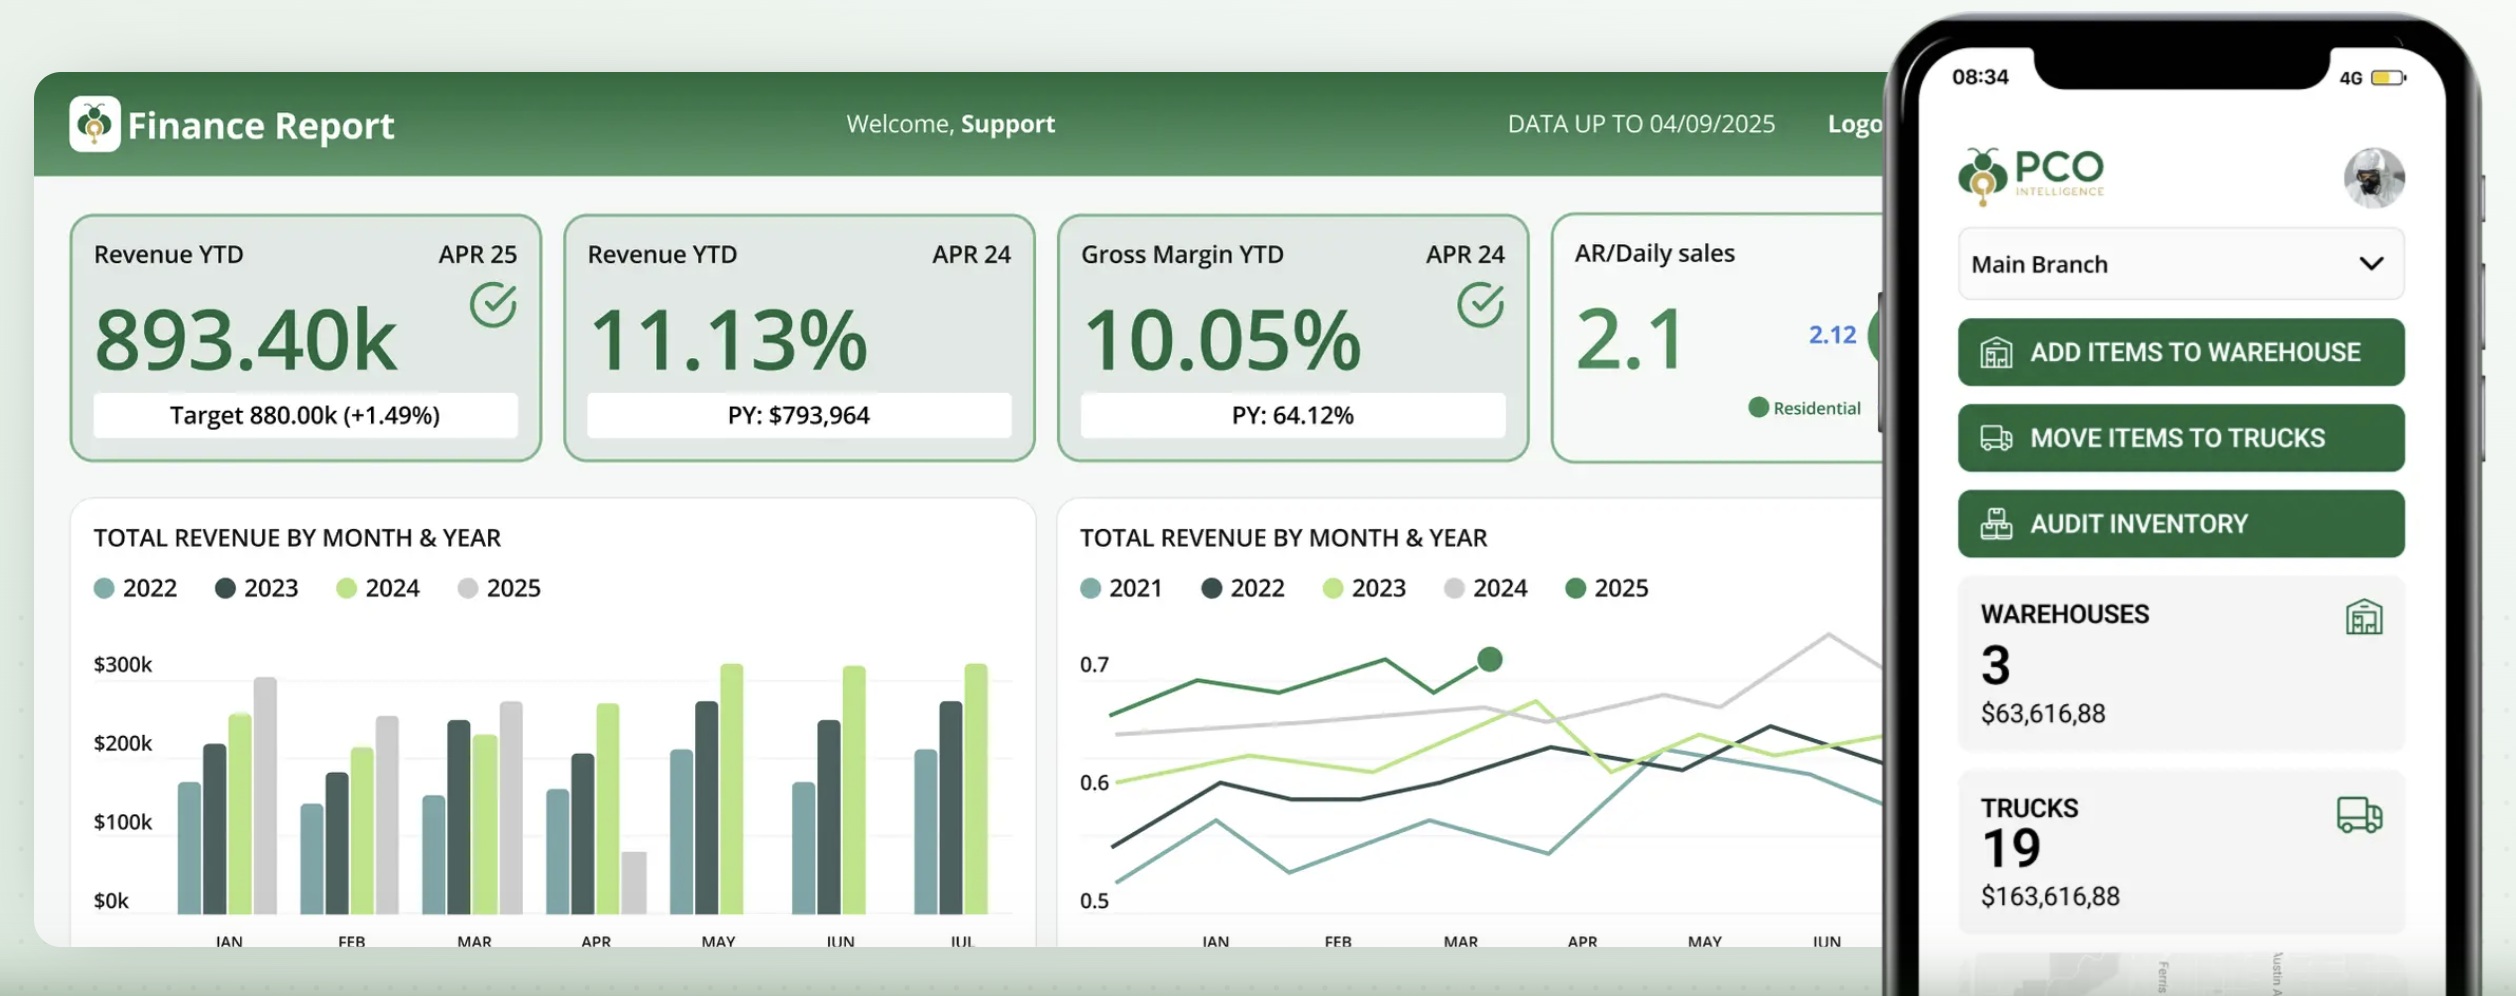Click the chevron arrow beside Main Branch
The height and width of the screenshot is (996, 2516).
pyautogui.click(x=2371, y=264)
